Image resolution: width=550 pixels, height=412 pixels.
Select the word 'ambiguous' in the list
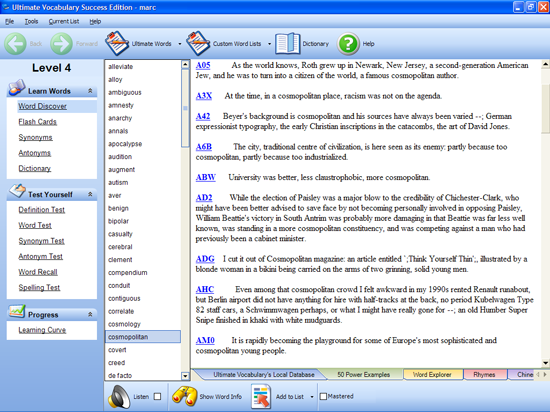125,93
